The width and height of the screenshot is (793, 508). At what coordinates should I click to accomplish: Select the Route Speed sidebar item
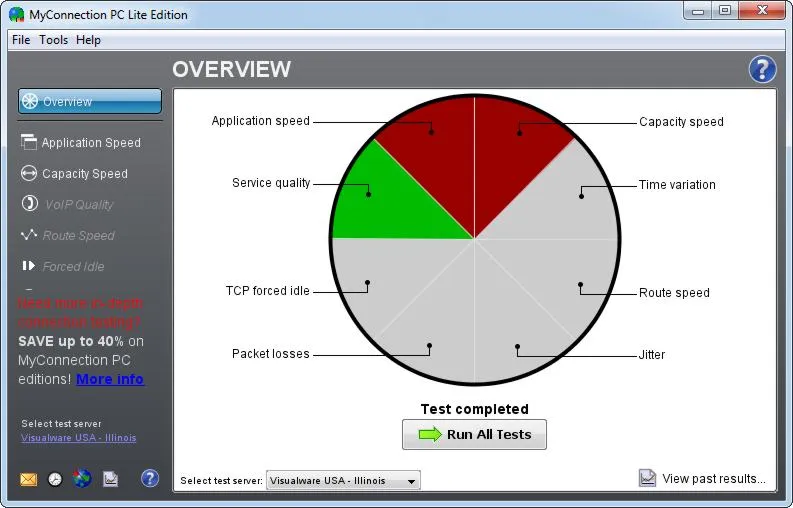(x=78, y=235)
